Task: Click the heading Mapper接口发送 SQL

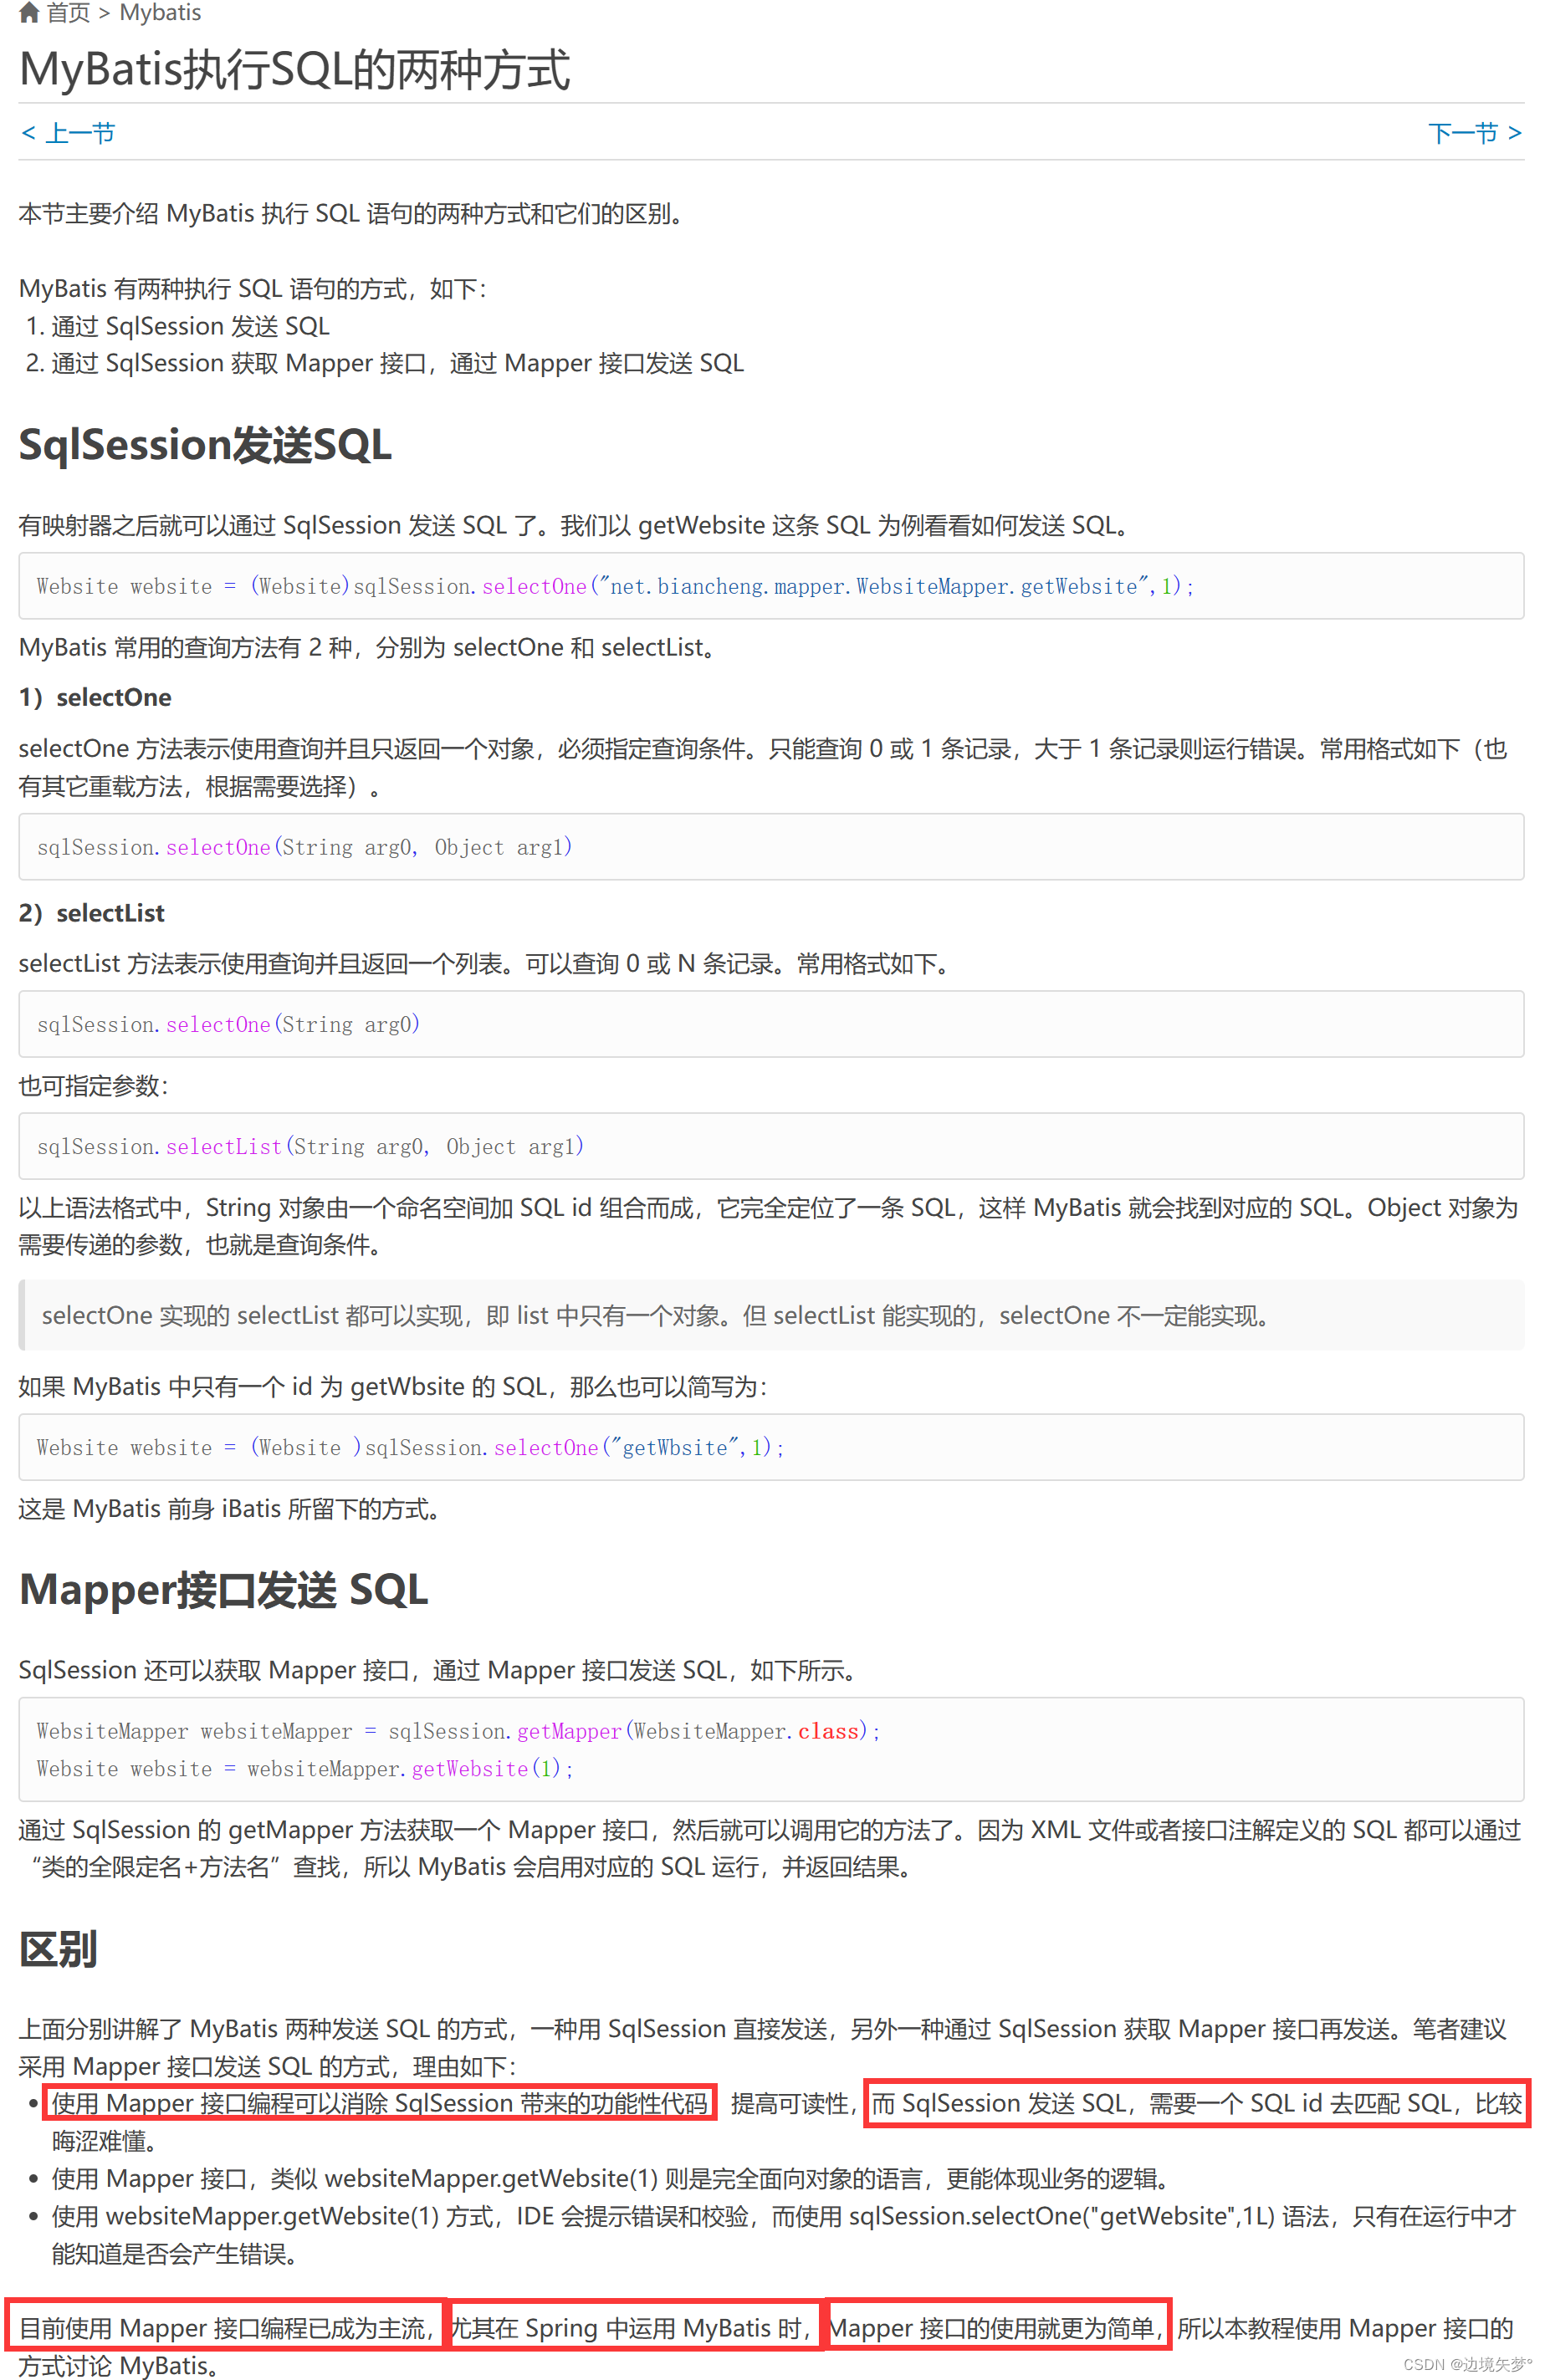Action: pos(224,1589)
